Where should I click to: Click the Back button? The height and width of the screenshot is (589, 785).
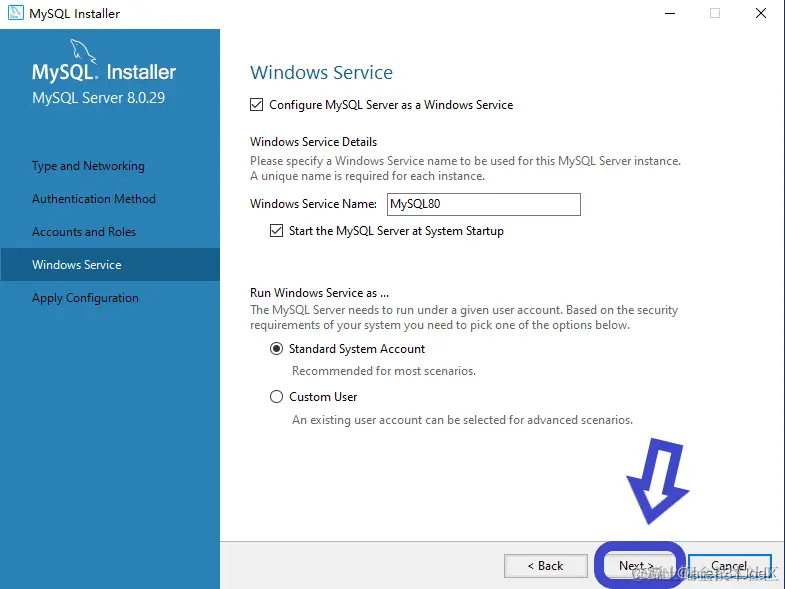(x=546, y=566)
